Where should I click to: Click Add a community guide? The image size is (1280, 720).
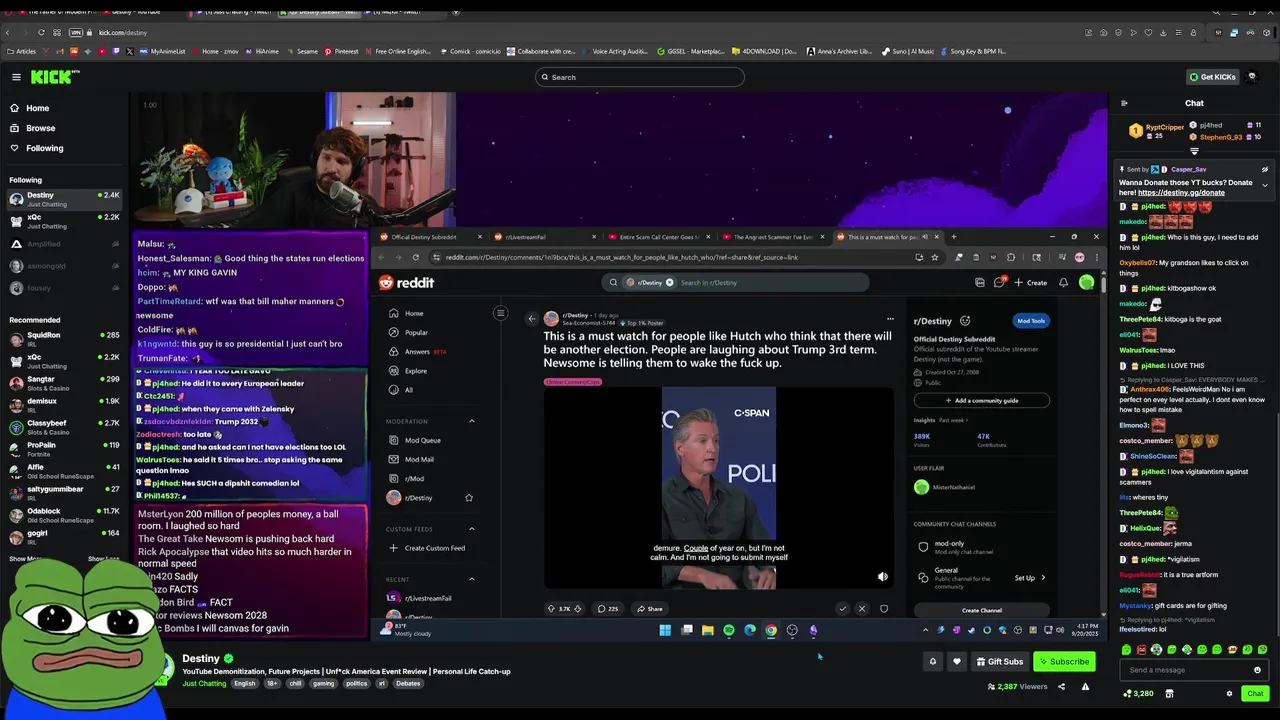(x=981, y=400)
